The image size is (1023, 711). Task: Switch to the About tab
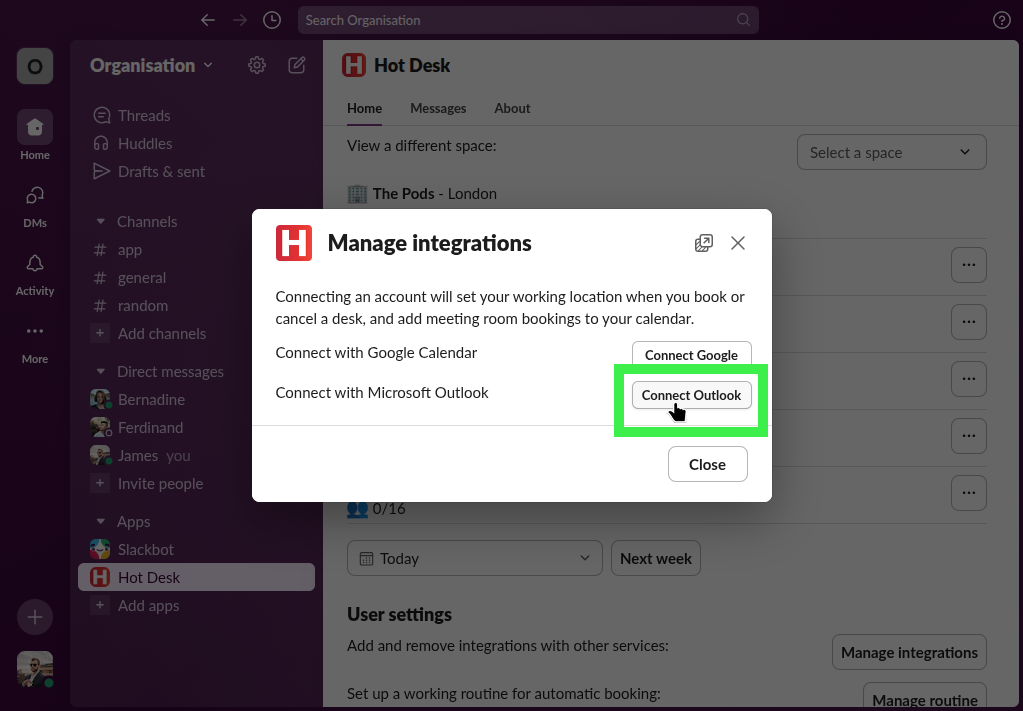(x=512, y=108)
